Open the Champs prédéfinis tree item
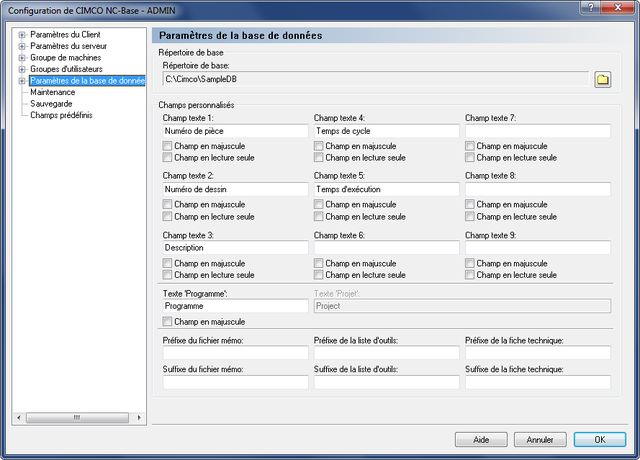640x460 pixels. (x=61, y=115)
